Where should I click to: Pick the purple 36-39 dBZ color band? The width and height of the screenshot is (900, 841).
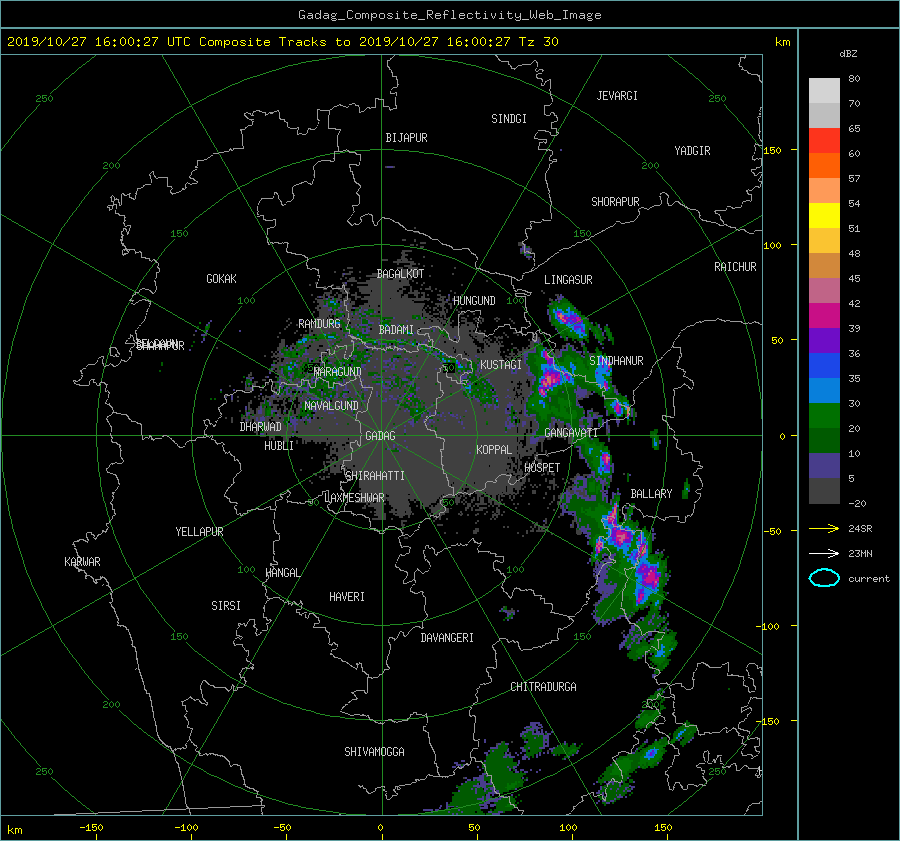(x=824, y=340)
